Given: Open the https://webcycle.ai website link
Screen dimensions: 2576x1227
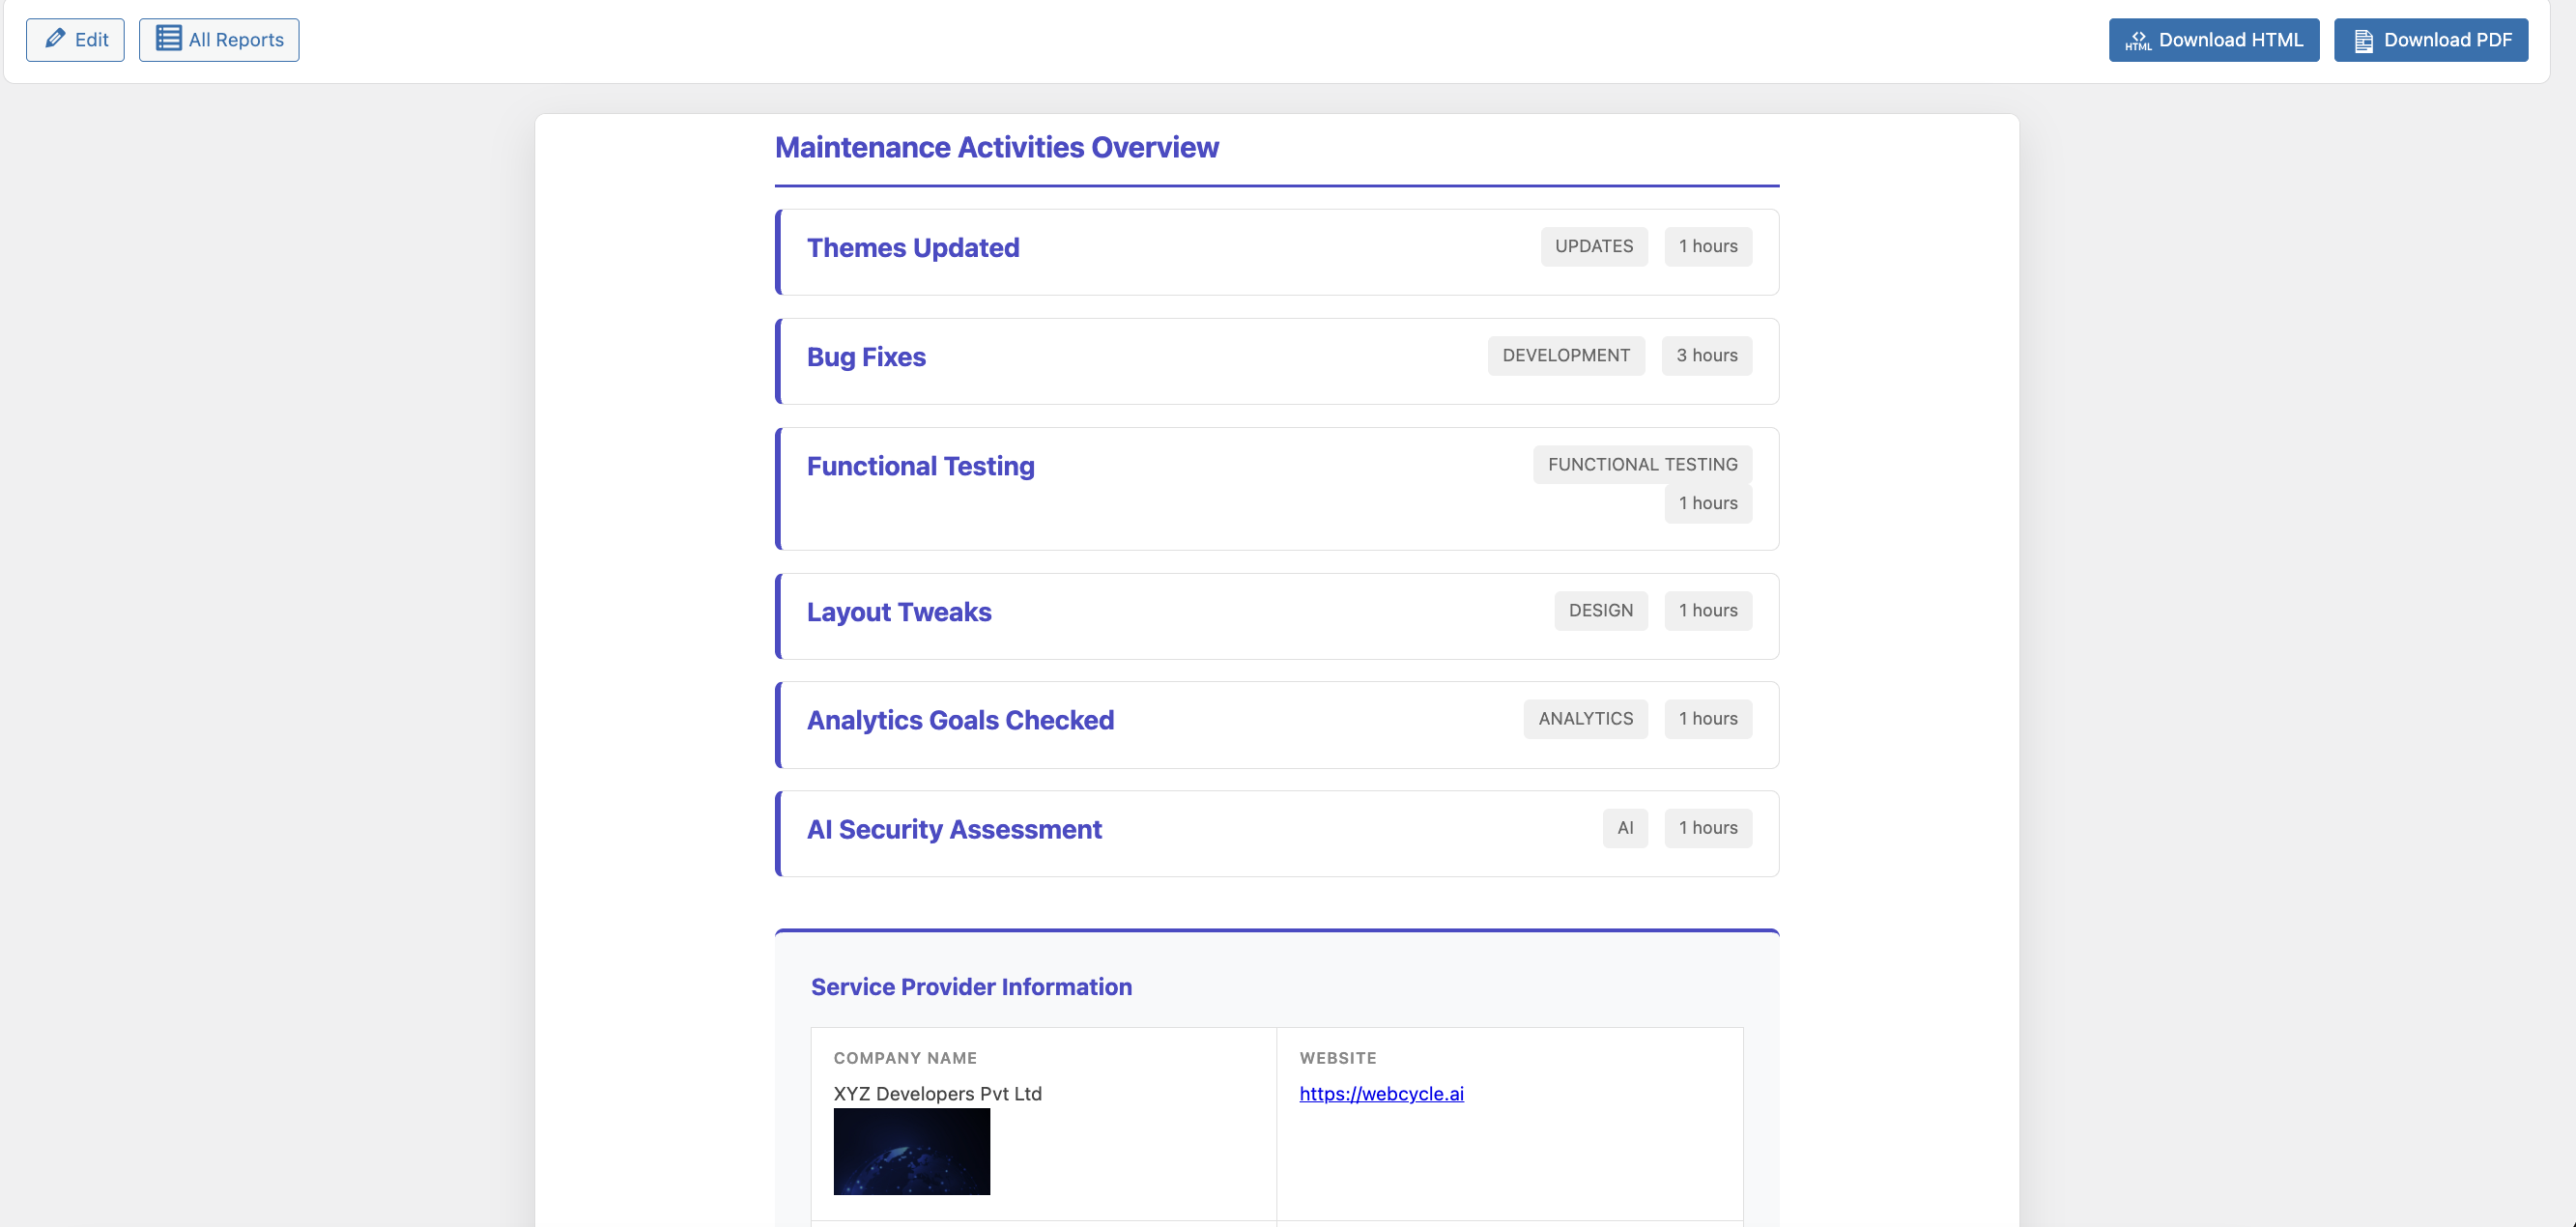Looking at the screenshot, I should click(1382, 1093).
